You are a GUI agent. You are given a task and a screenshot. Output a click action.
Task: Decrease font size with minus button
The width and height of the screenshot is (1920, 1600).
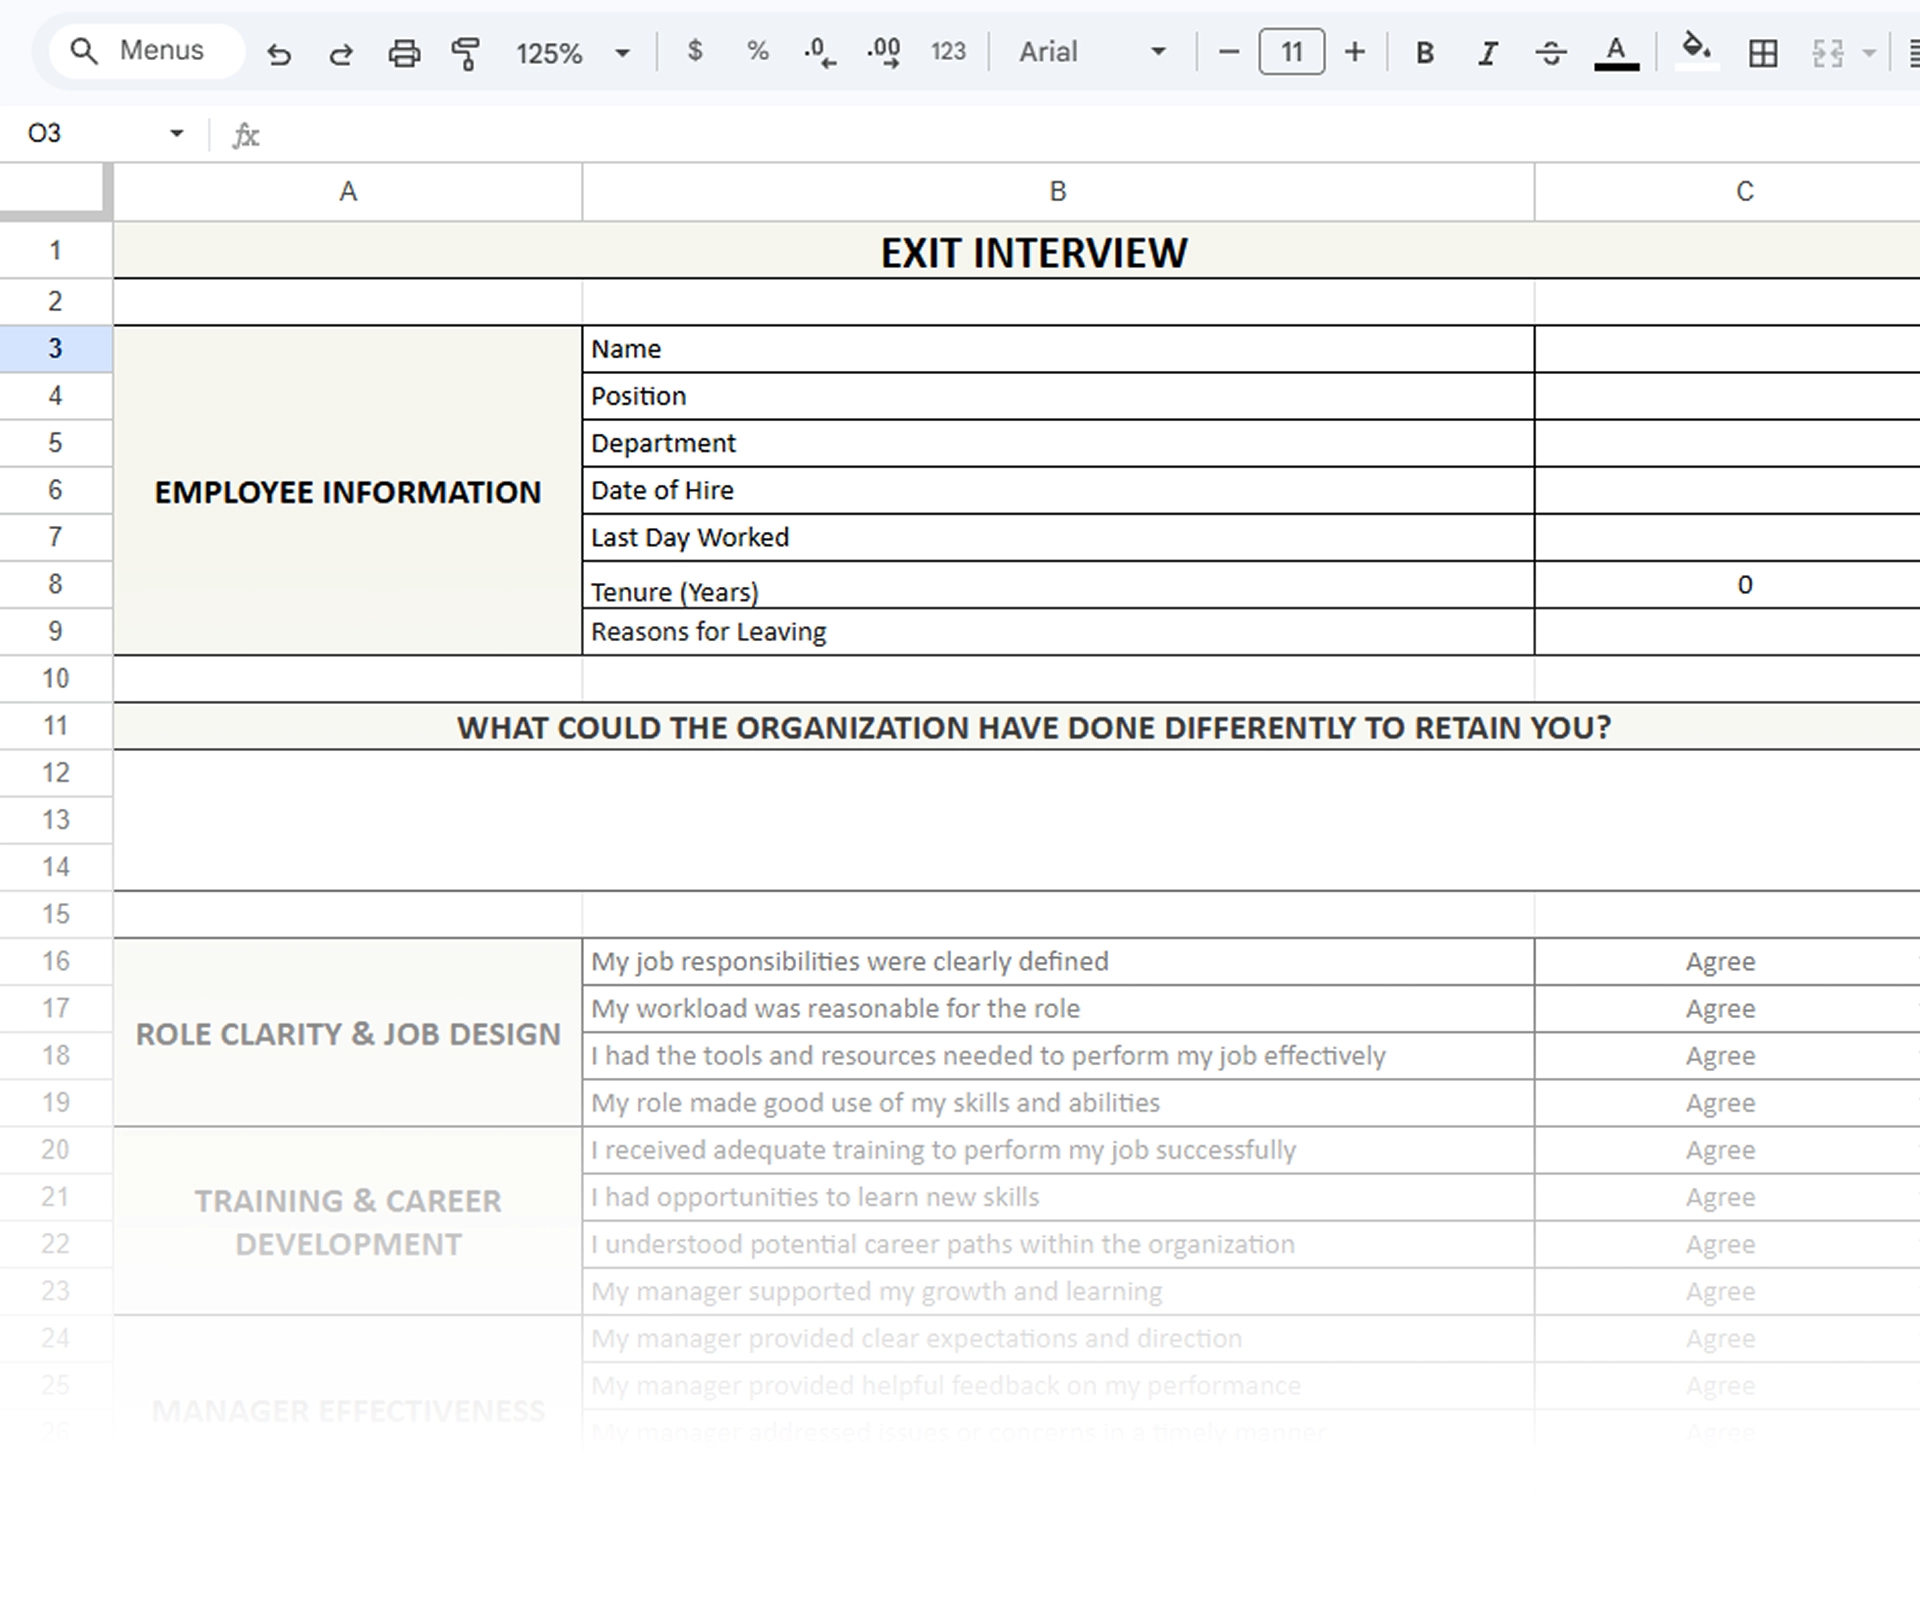[x=1229, y=51]
